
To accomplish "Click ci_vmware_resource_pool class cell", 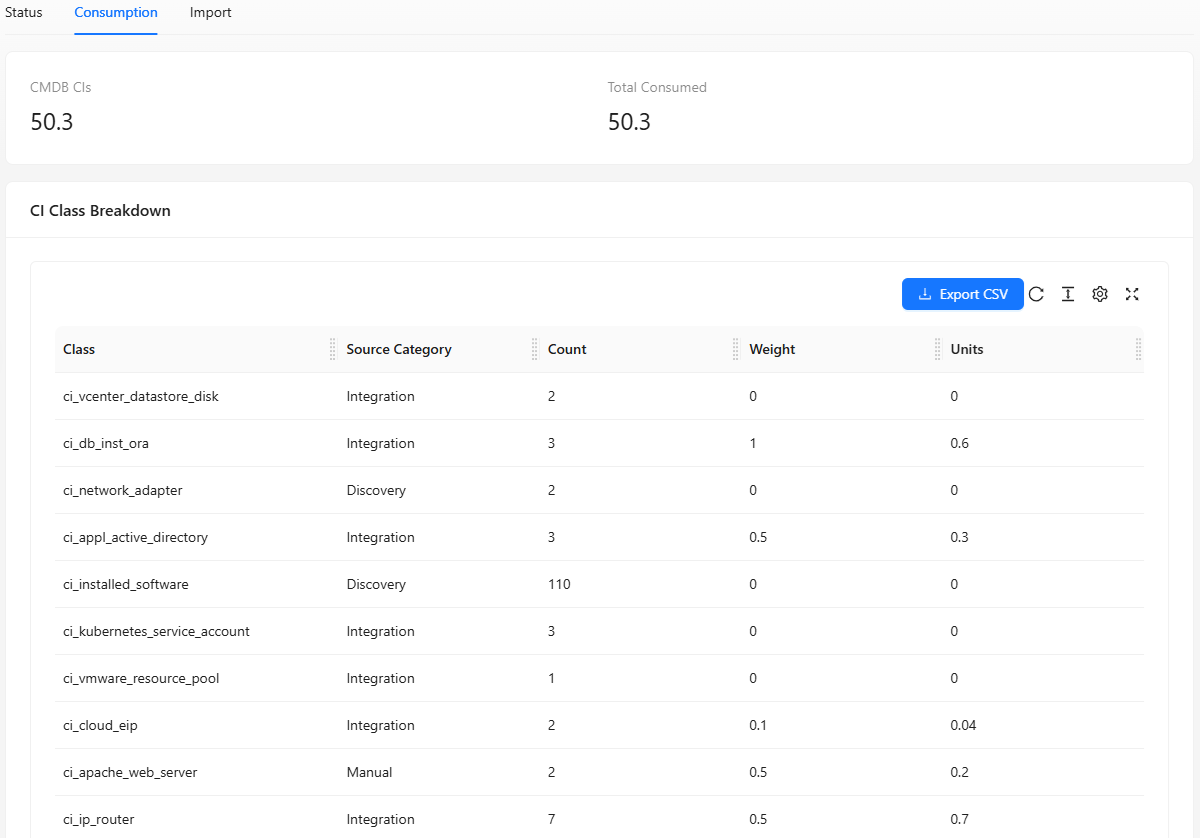I will point(141,678).
